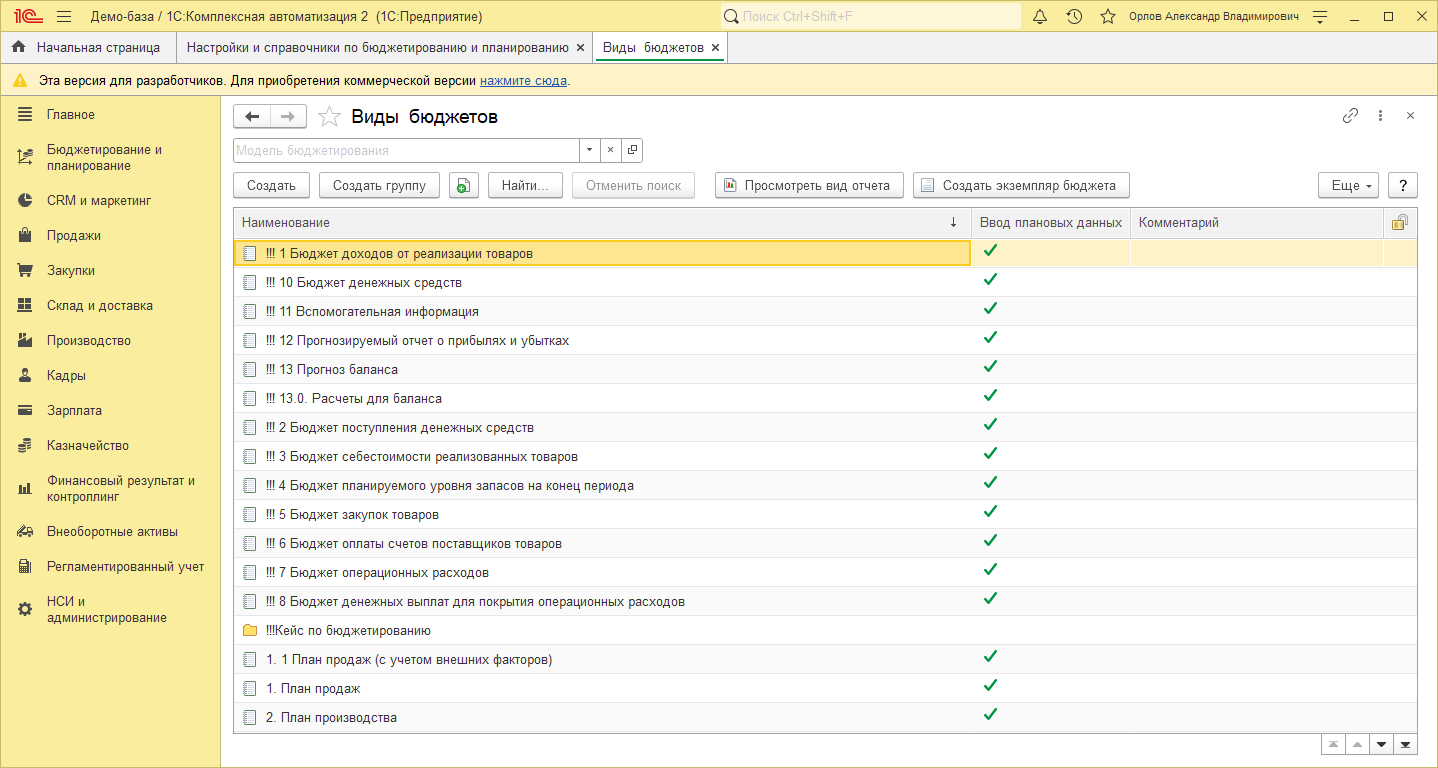The width and height of the screenshot is (1438, 768).
Task: Open the hamburger main menu
Action: [x=64, y=17]
